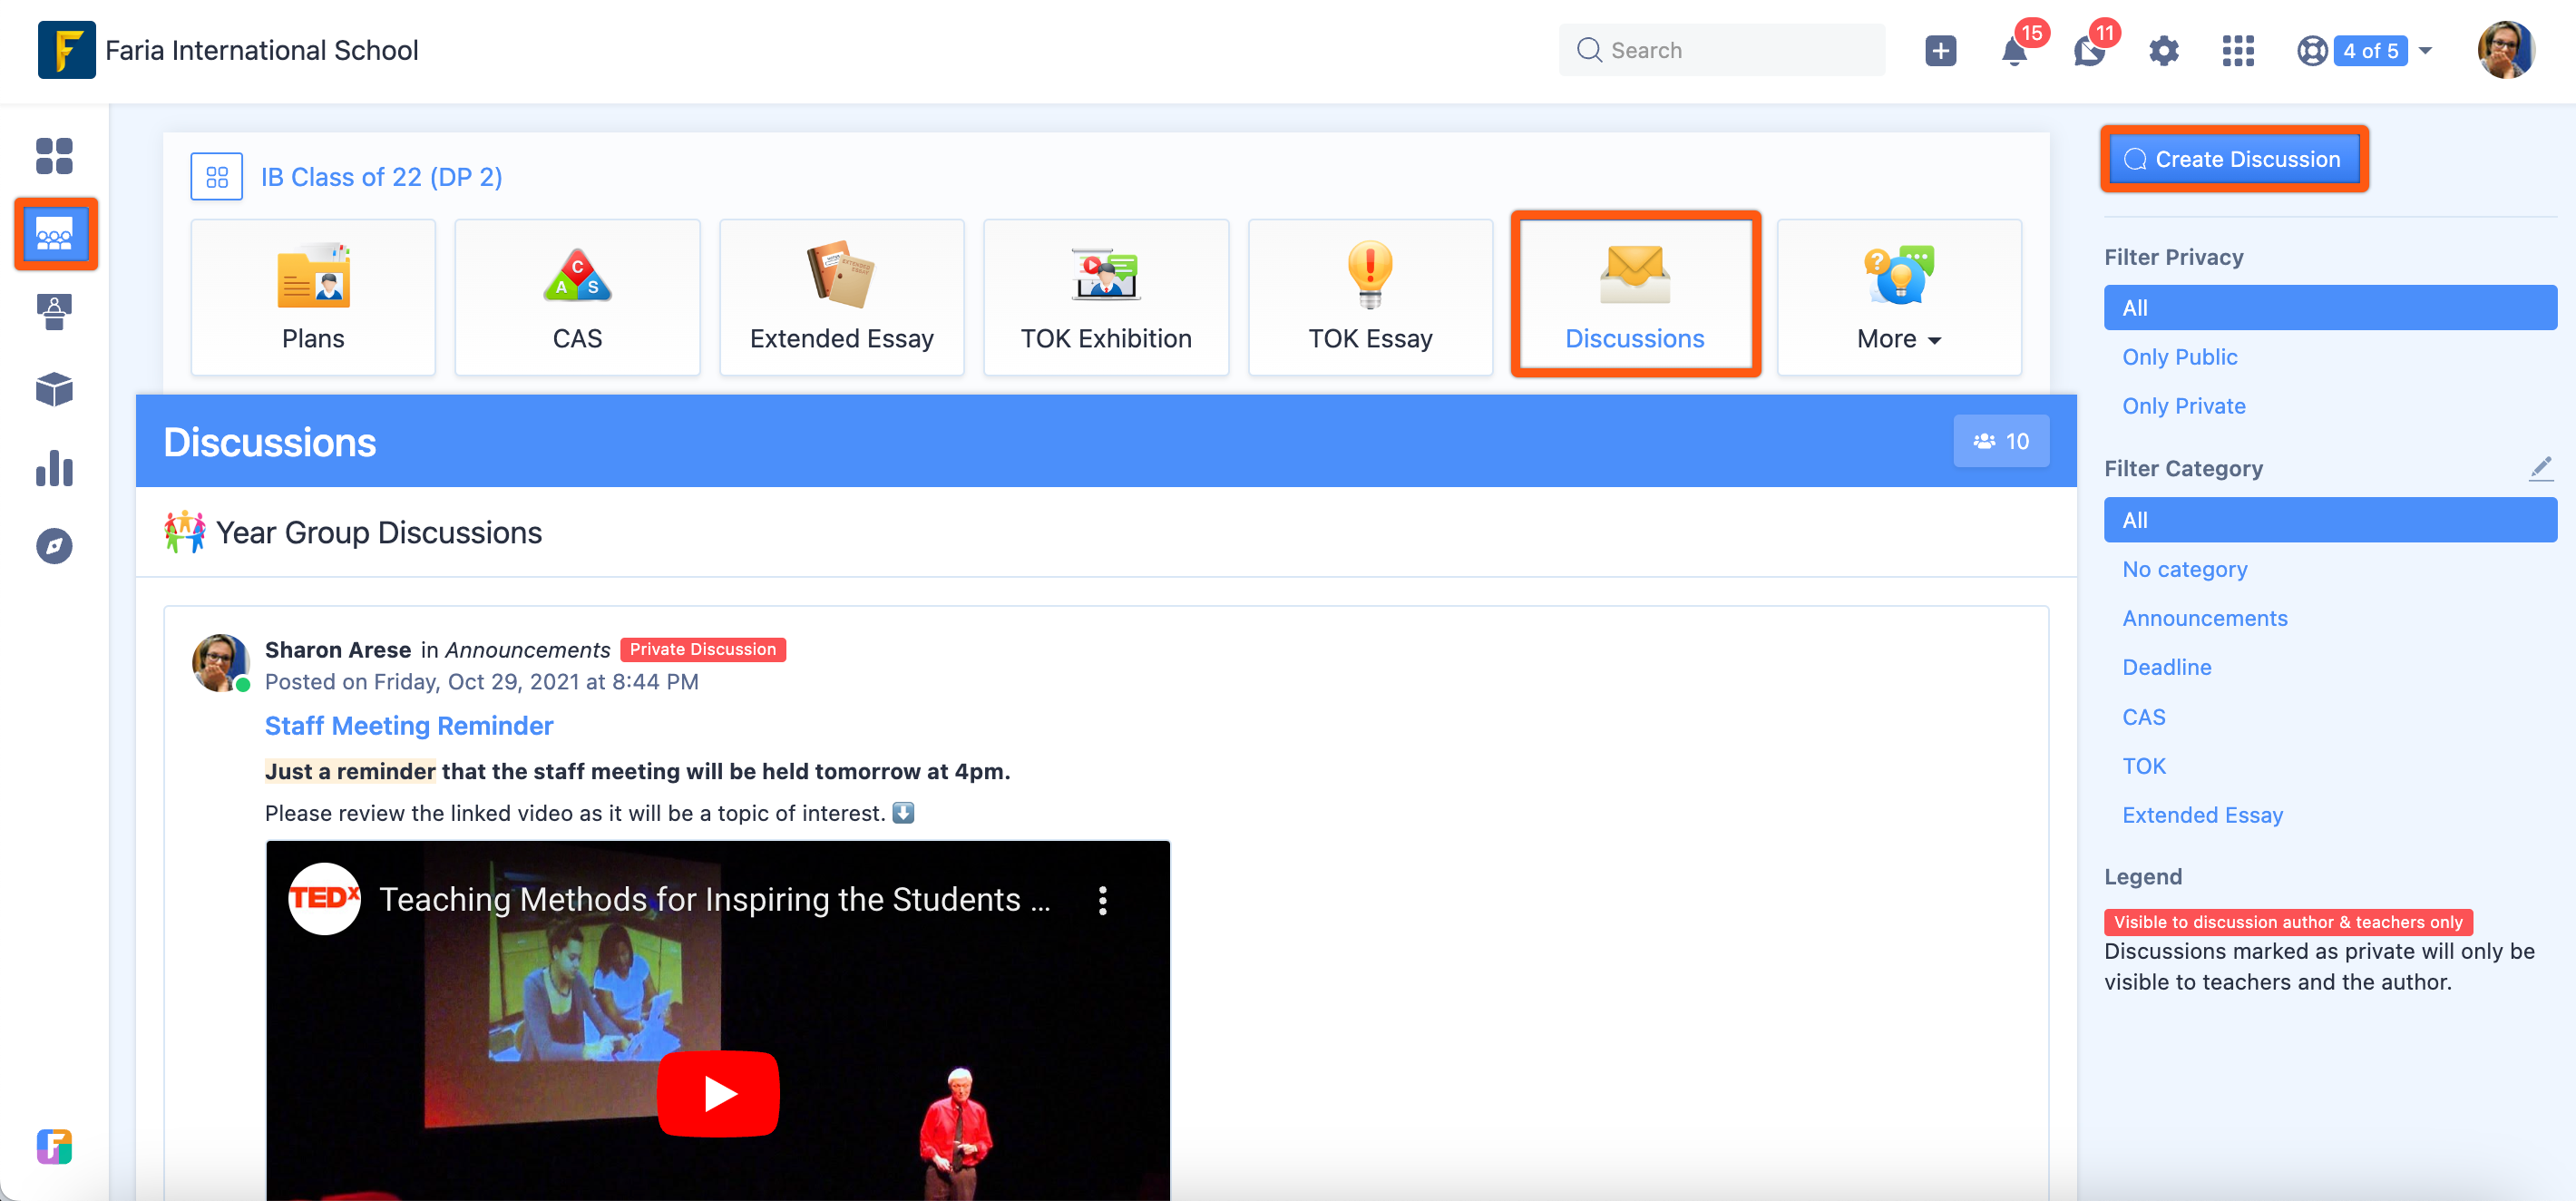Click the plus quick-add icon
This screenshot has width=2576, height=1201.
1940,51
